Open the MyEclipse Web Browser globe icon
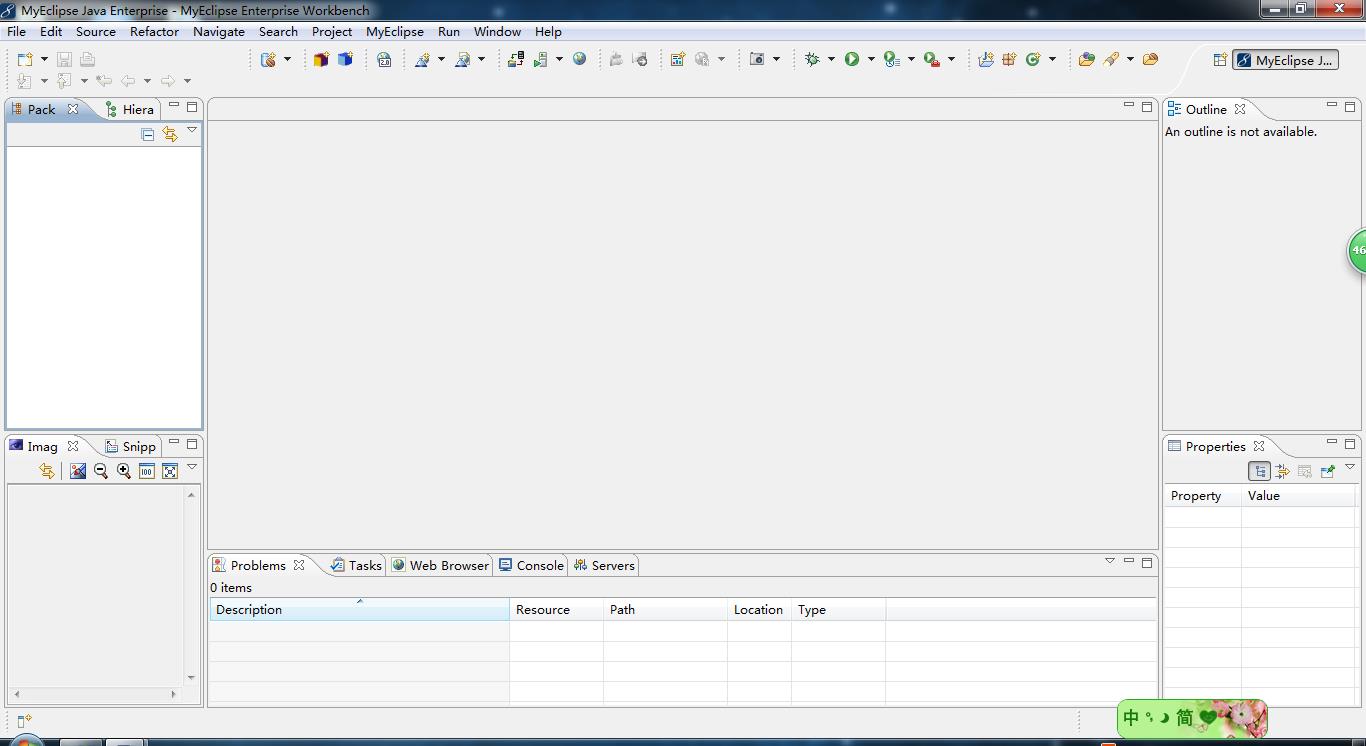This screenshot has height=746, width=1366. (x=579, y=60)
